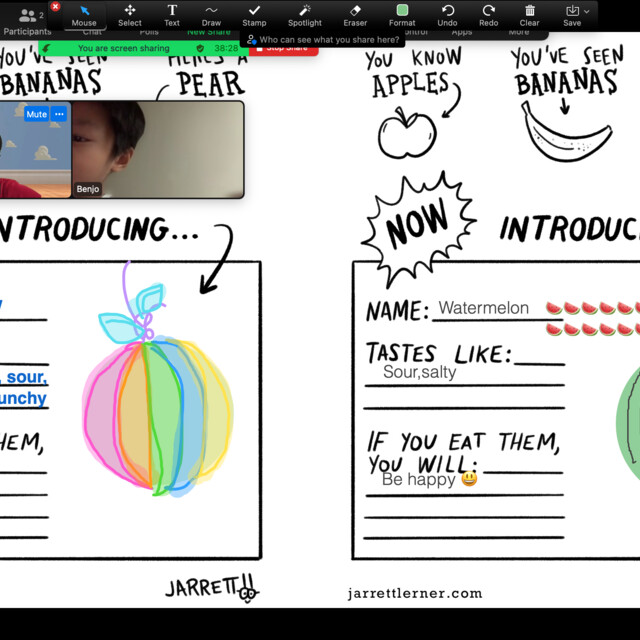
Task: Open the Format color options
Action: click(402, 14)
